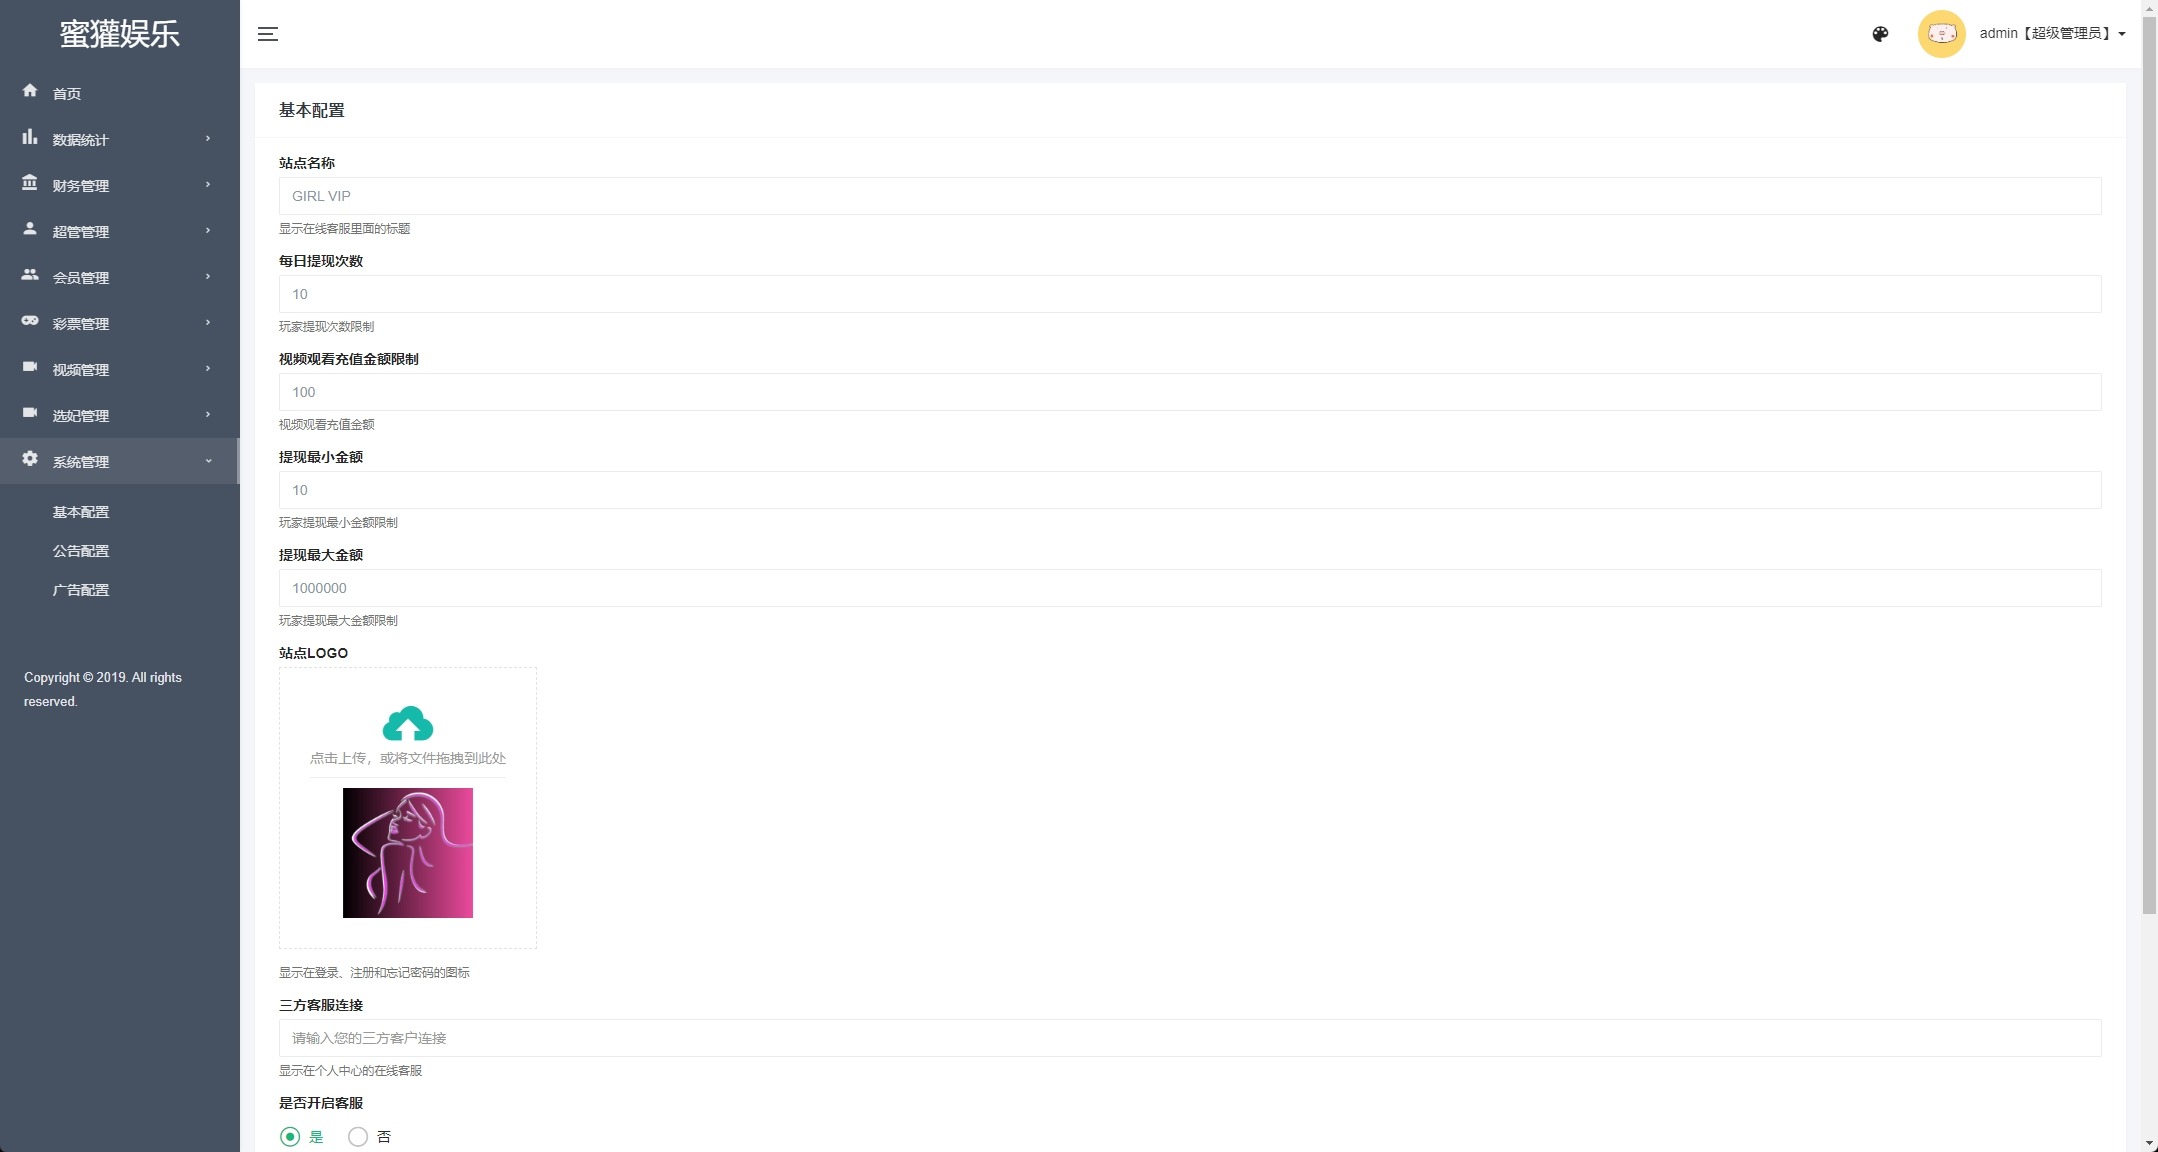This screenshot has height=1152, width=2158.
Task: Open 公告配置 announcement configuration page
Action: 80,551
